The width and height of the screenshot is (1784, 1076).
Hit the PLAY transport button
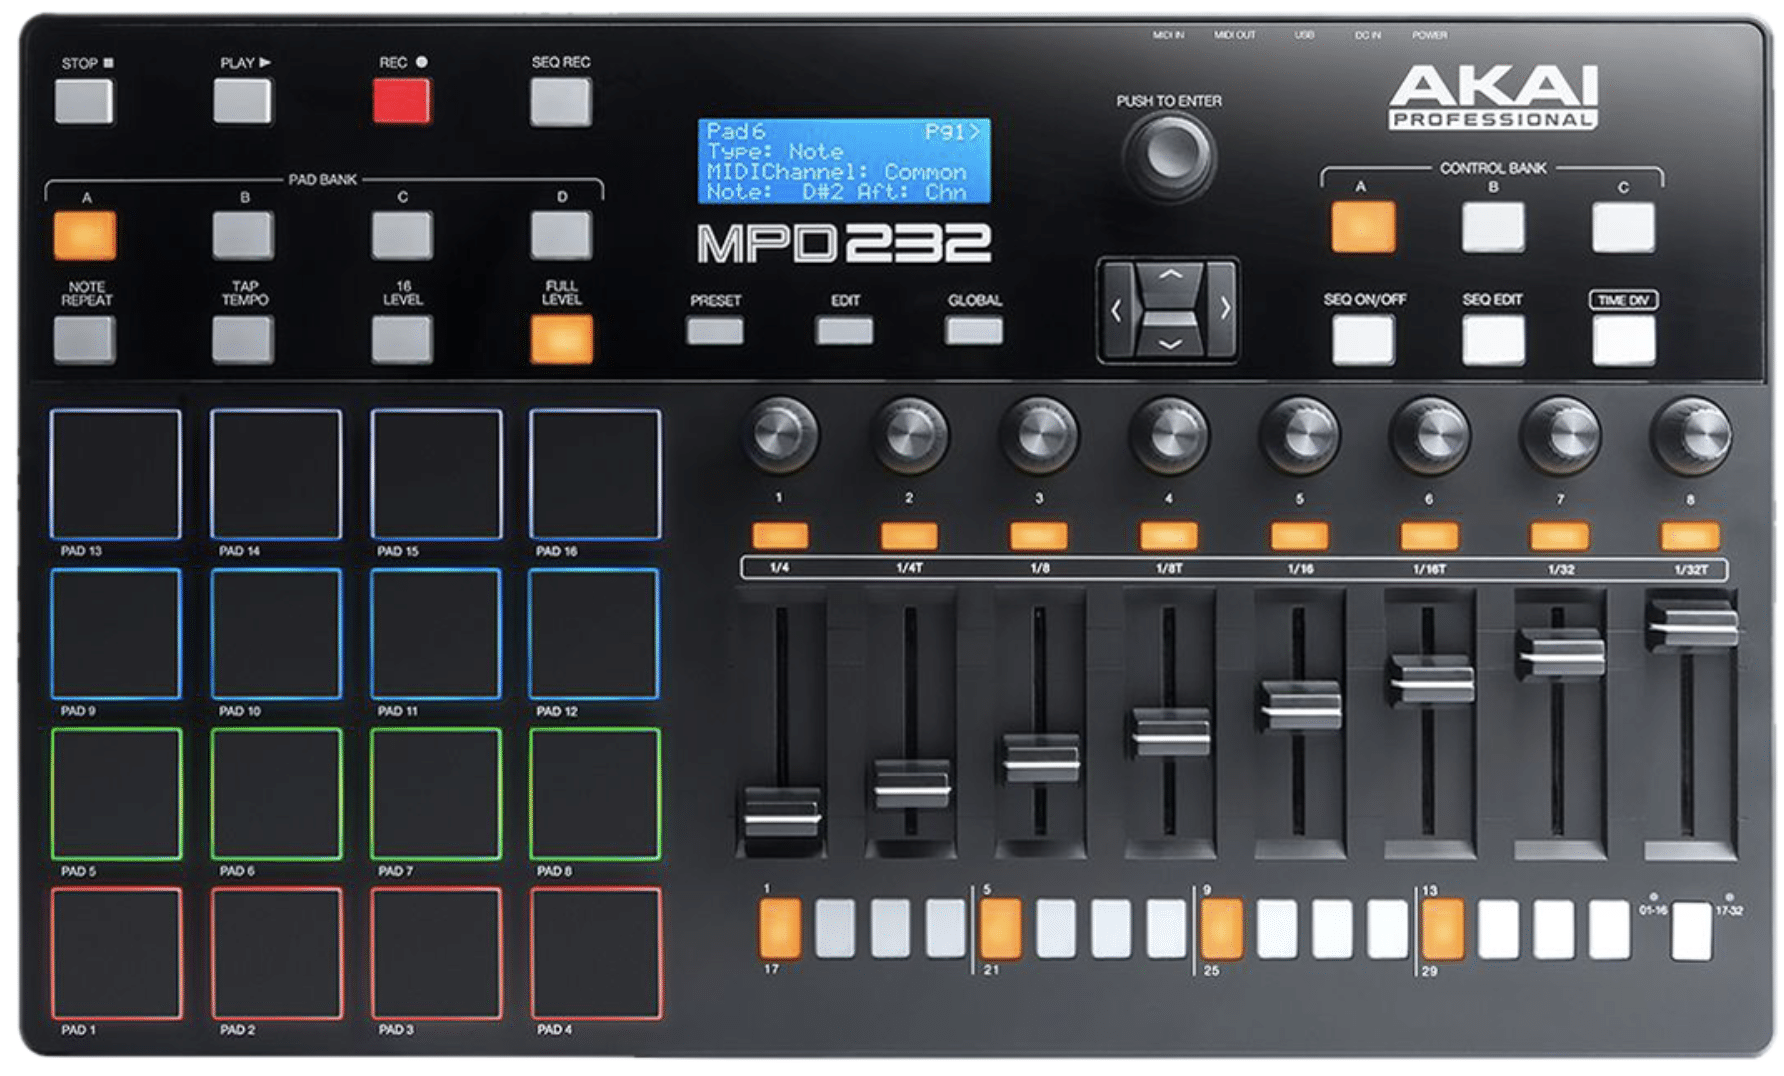pos(243,101)
